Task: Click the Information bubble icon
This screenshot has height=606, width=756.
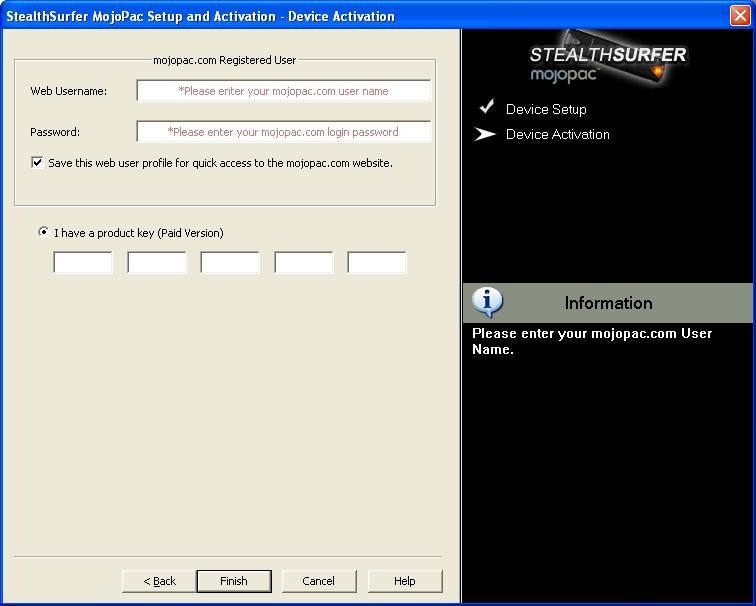Action: [487, 302]
